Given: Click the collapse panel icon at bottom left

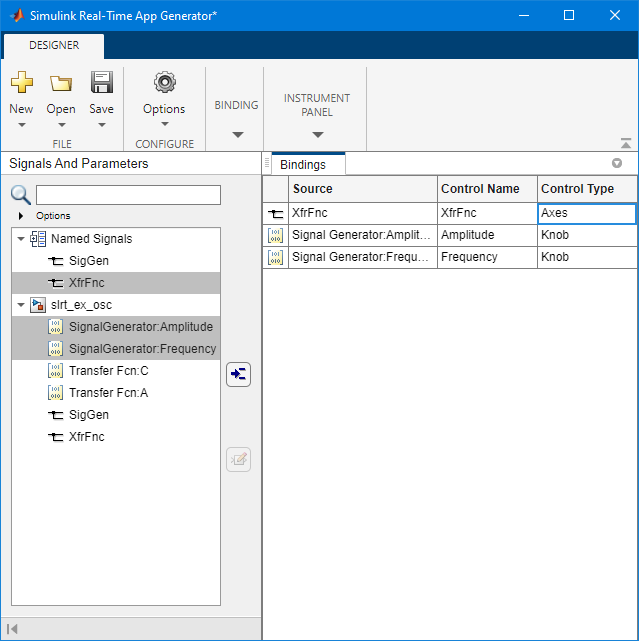Looking at the screenshot, I should click(x=12, y=628).
